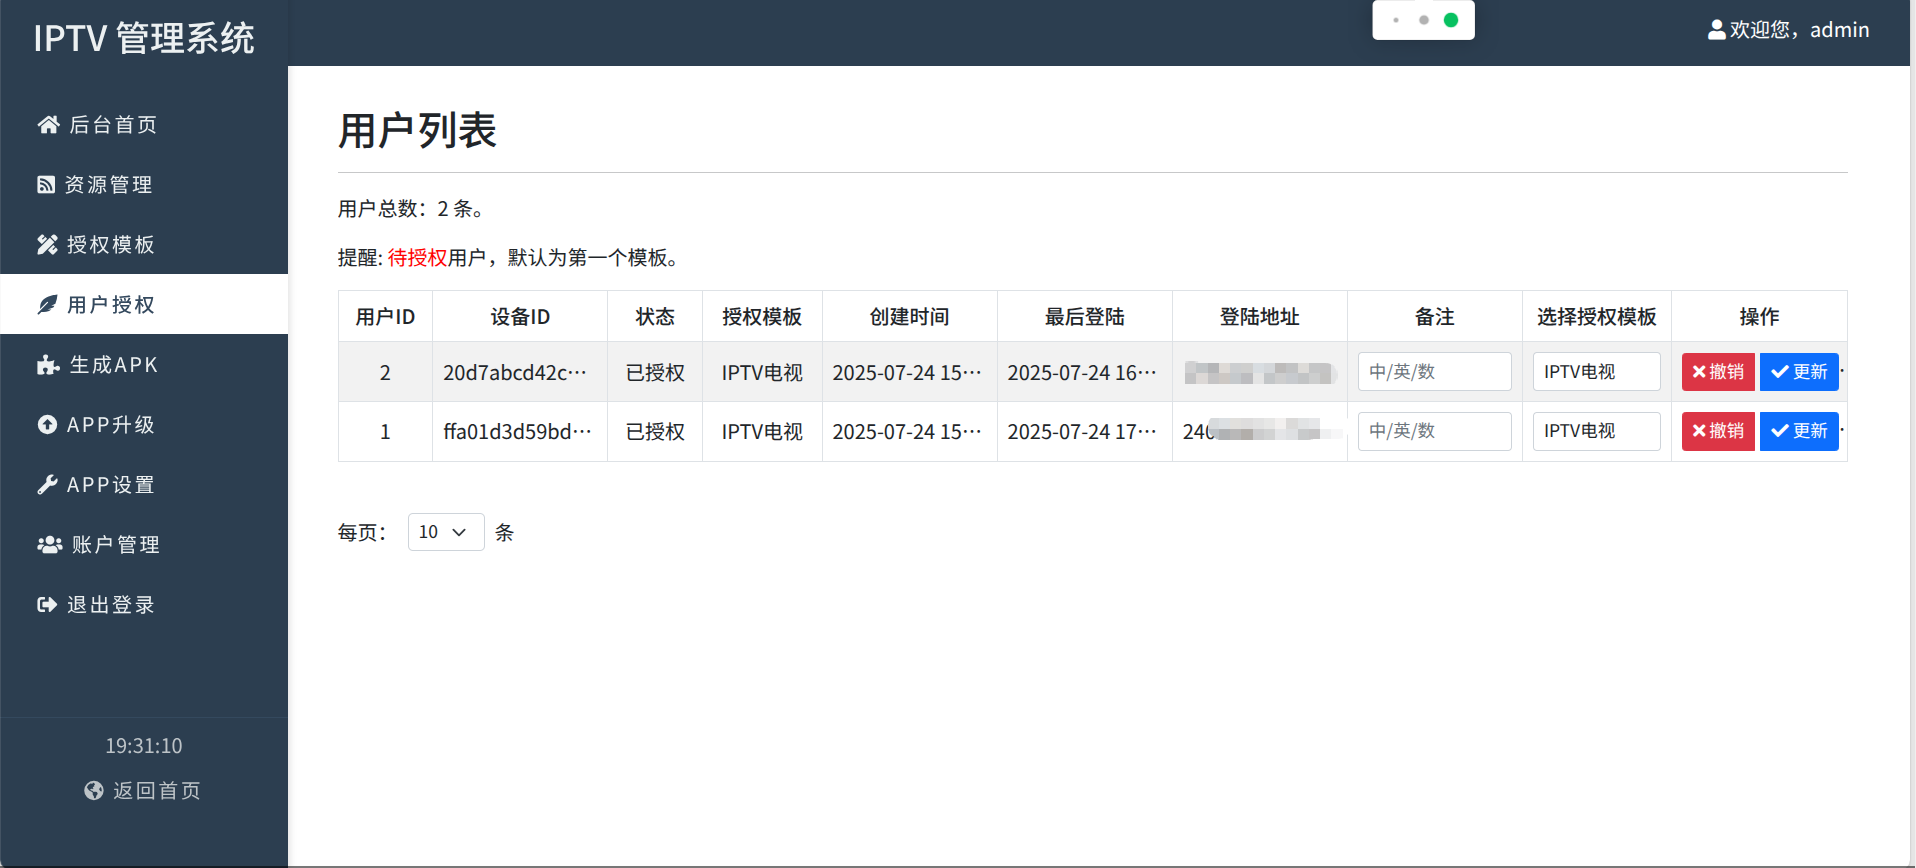Viewport: 1916px width, 868px height.
Task: Click the 更新 button for user ID 2
Action: coord(1799,372)
